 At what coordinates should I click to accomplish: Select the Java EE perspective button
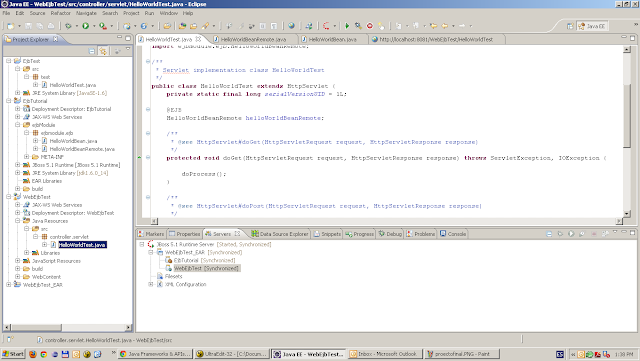[592, 26]
